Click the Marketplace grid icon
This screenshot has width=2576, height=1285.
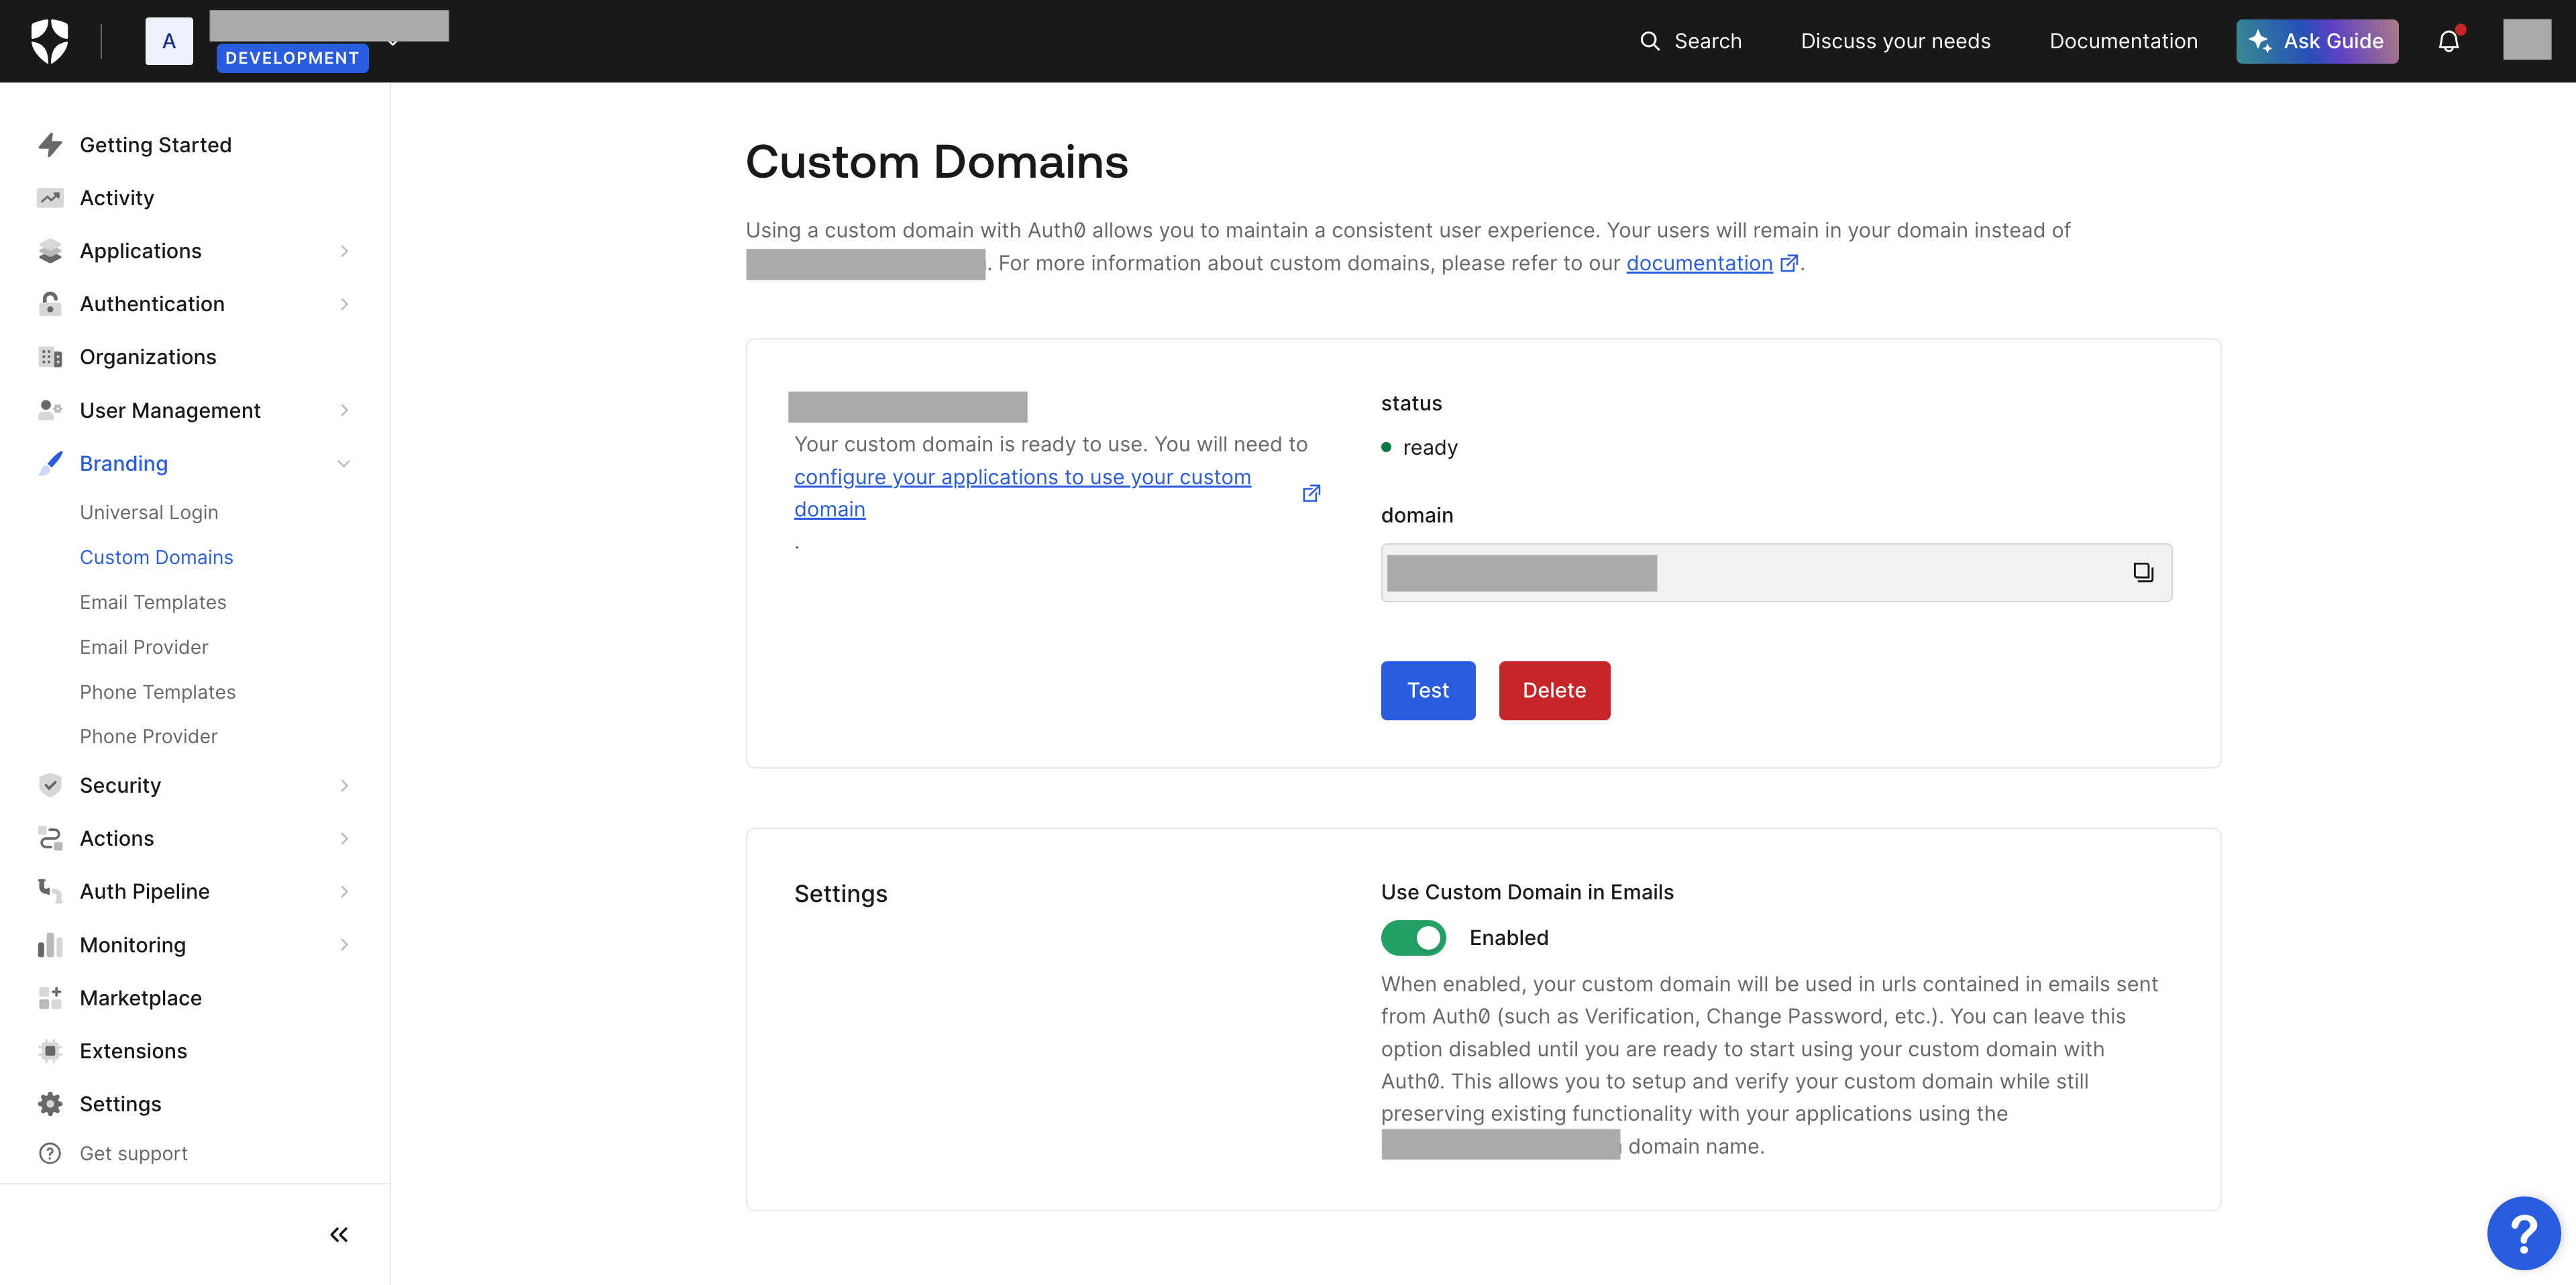(x=50, y=997)
